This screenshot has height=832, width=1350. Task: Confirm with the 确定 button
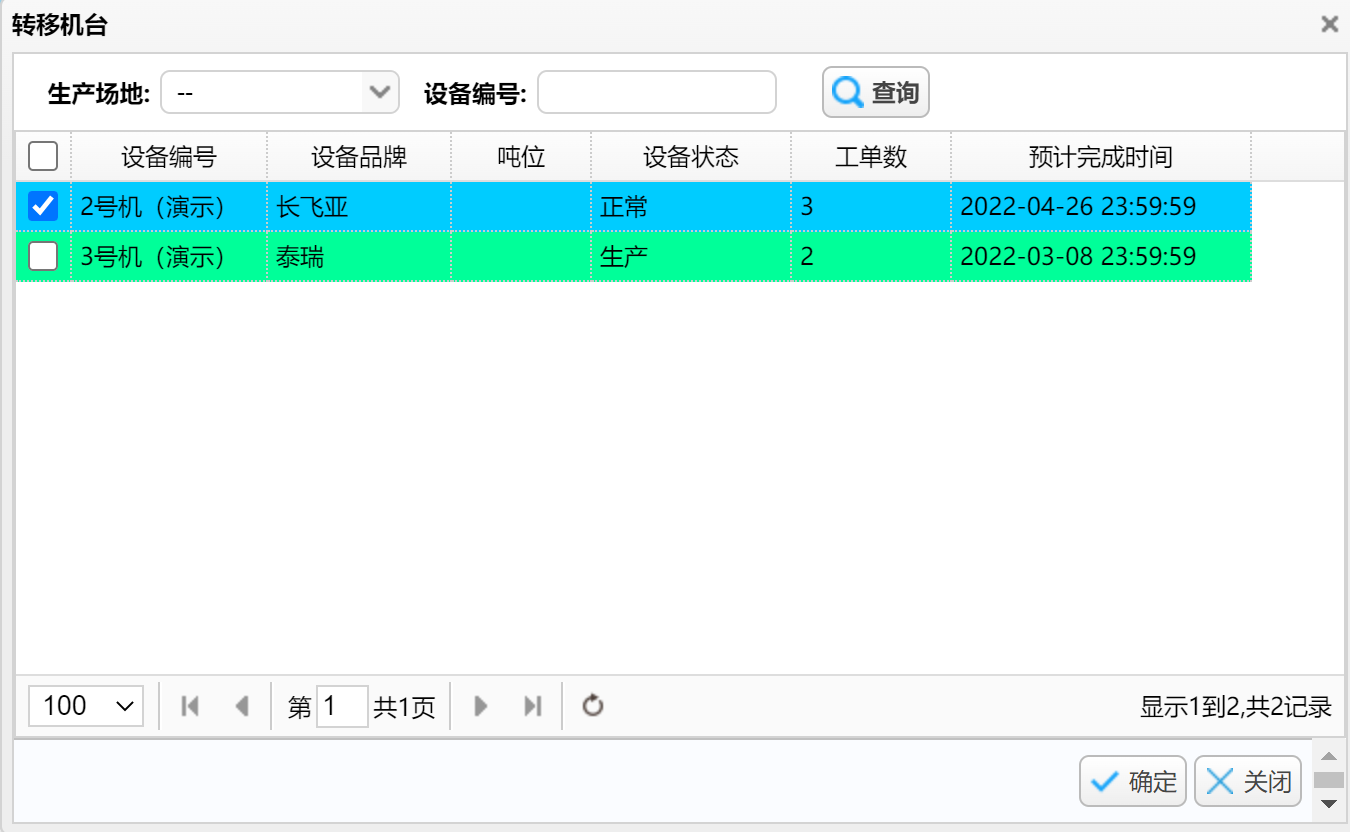point(1133,781)
